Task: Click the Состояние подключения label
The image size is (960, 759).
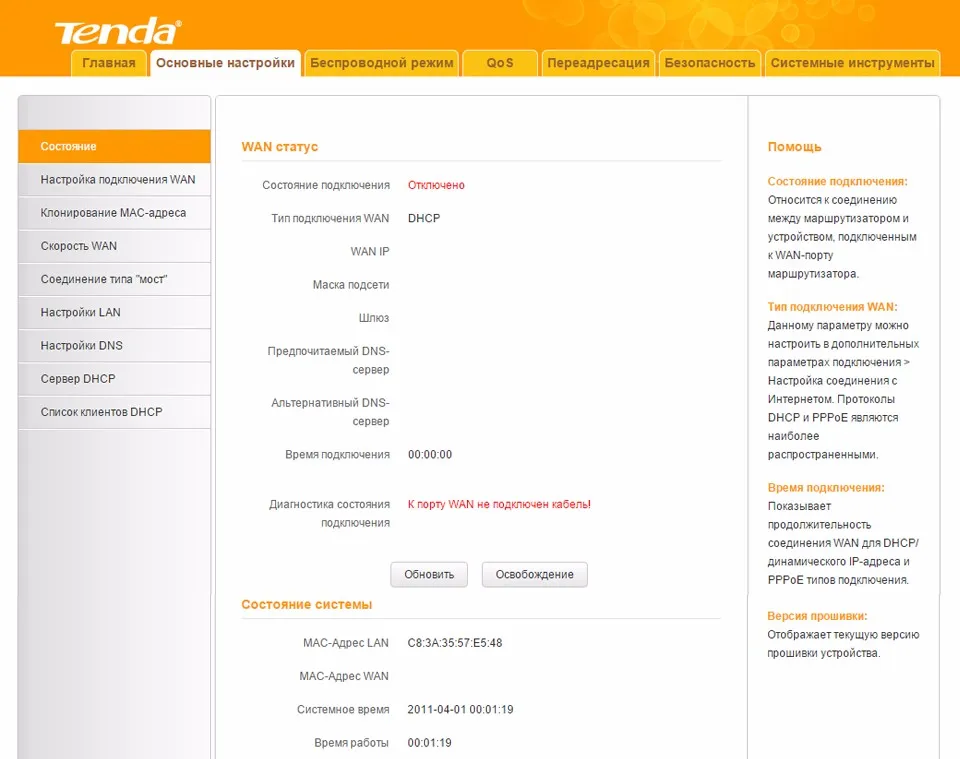Action: pyautogui.click(x=326, y=185)
